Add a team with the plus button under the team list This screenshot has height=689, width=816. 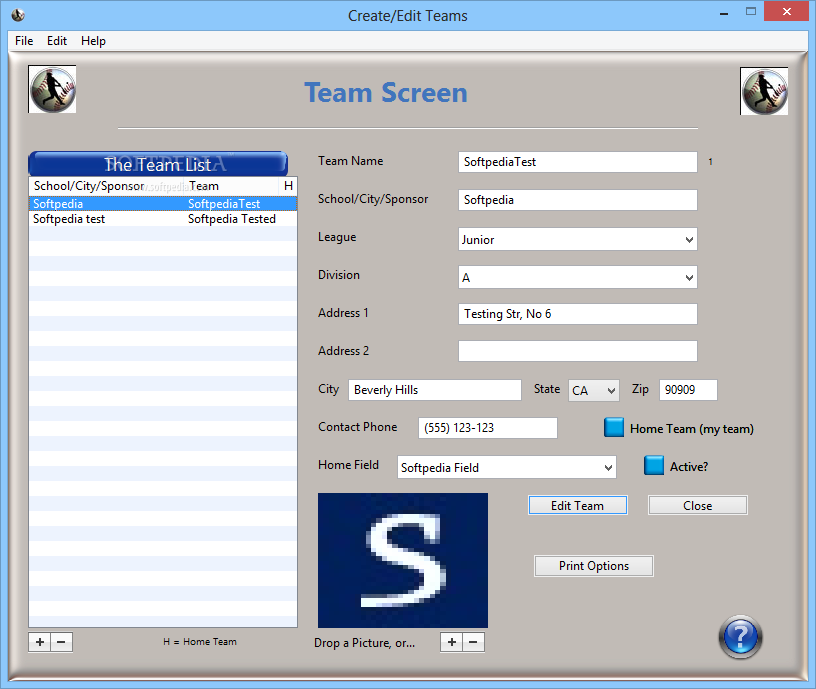[40, 642]
